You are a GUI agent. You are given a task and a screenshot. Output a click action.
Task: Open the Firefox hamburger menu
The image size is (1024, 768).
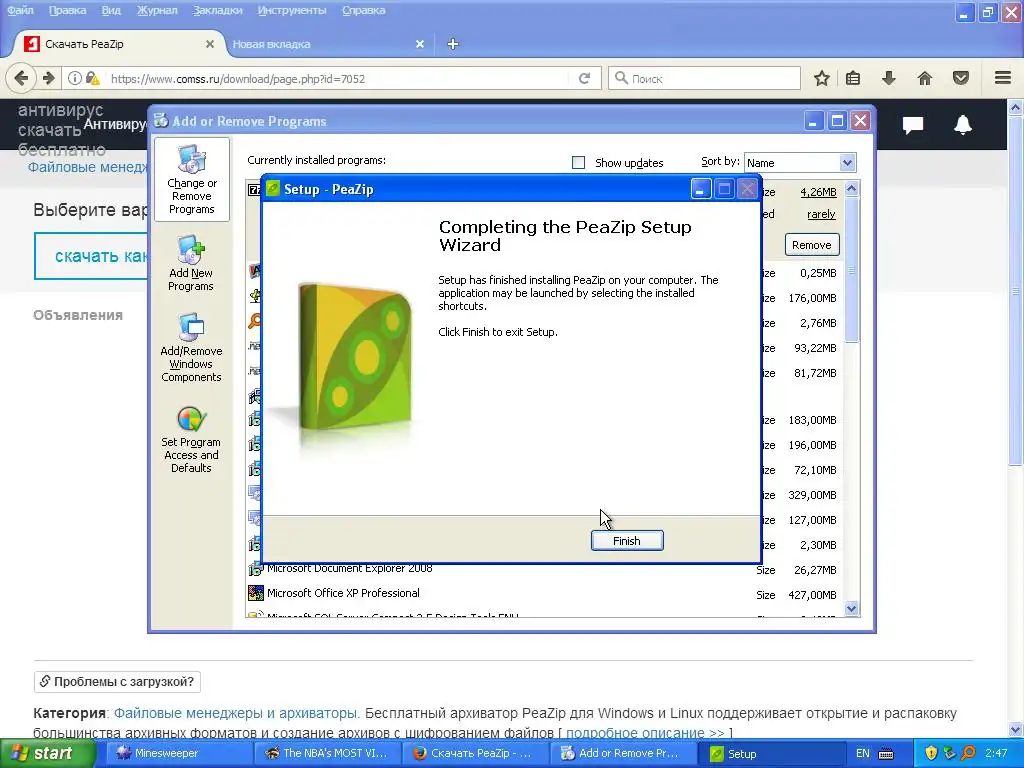click(x=1003, y=78)
